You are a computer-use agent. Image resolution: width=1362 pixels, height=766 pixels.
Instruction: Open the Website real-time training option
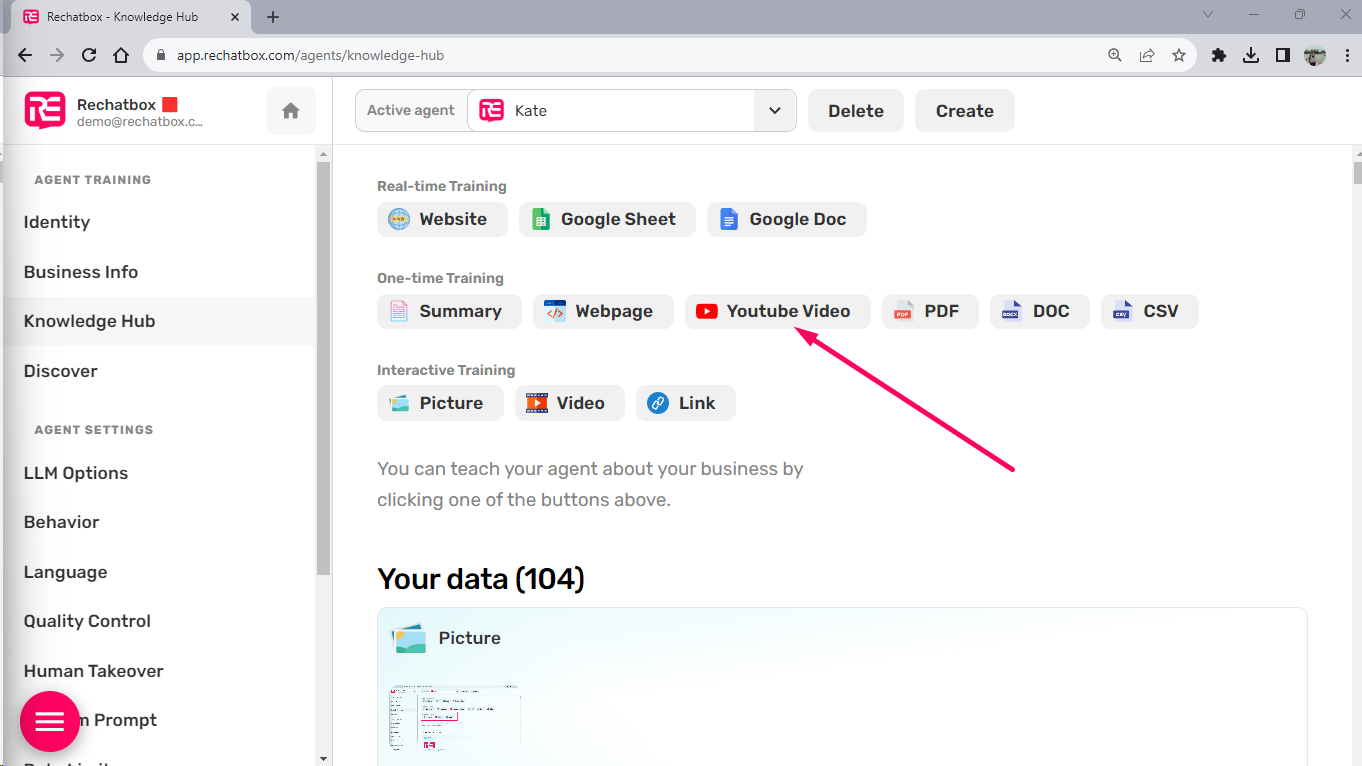coord(442,219)
